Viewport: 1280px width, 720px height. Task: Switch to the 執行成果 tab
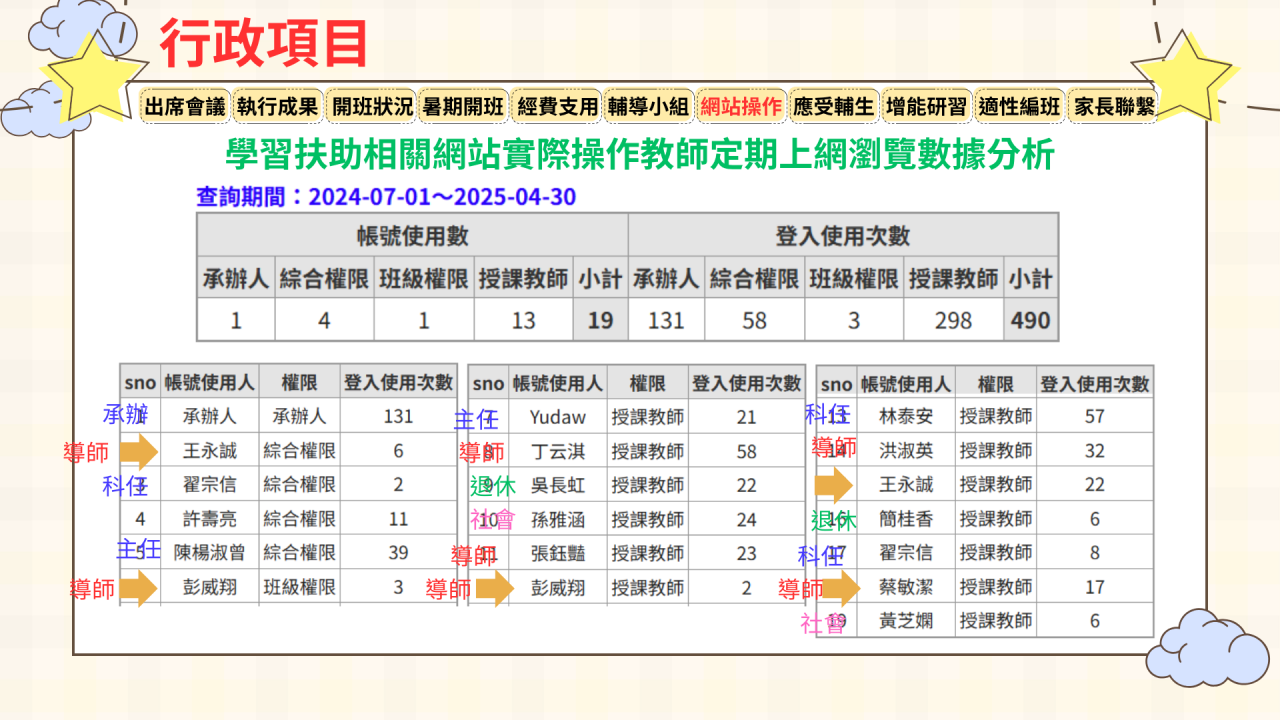pos(277,106)
